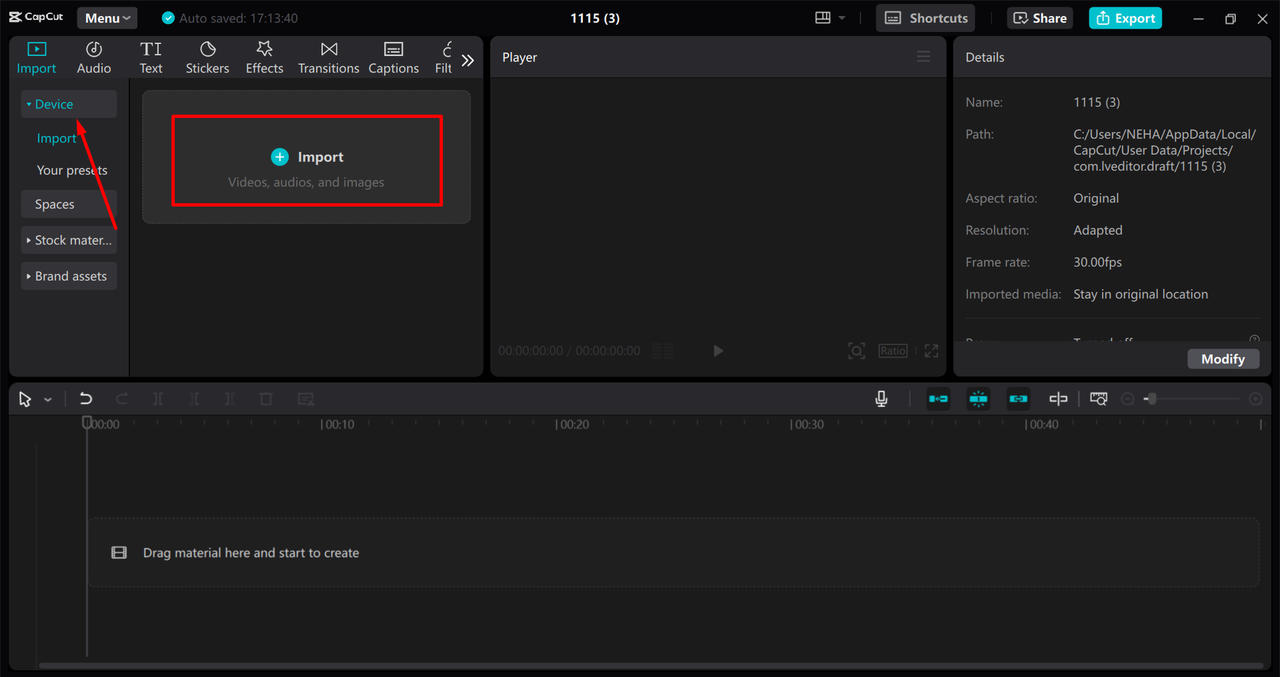Image resolution: width=1280 pixels, height=677 pixels.
Task: Show more tabs with double chevron
Action: pos(468,60)
